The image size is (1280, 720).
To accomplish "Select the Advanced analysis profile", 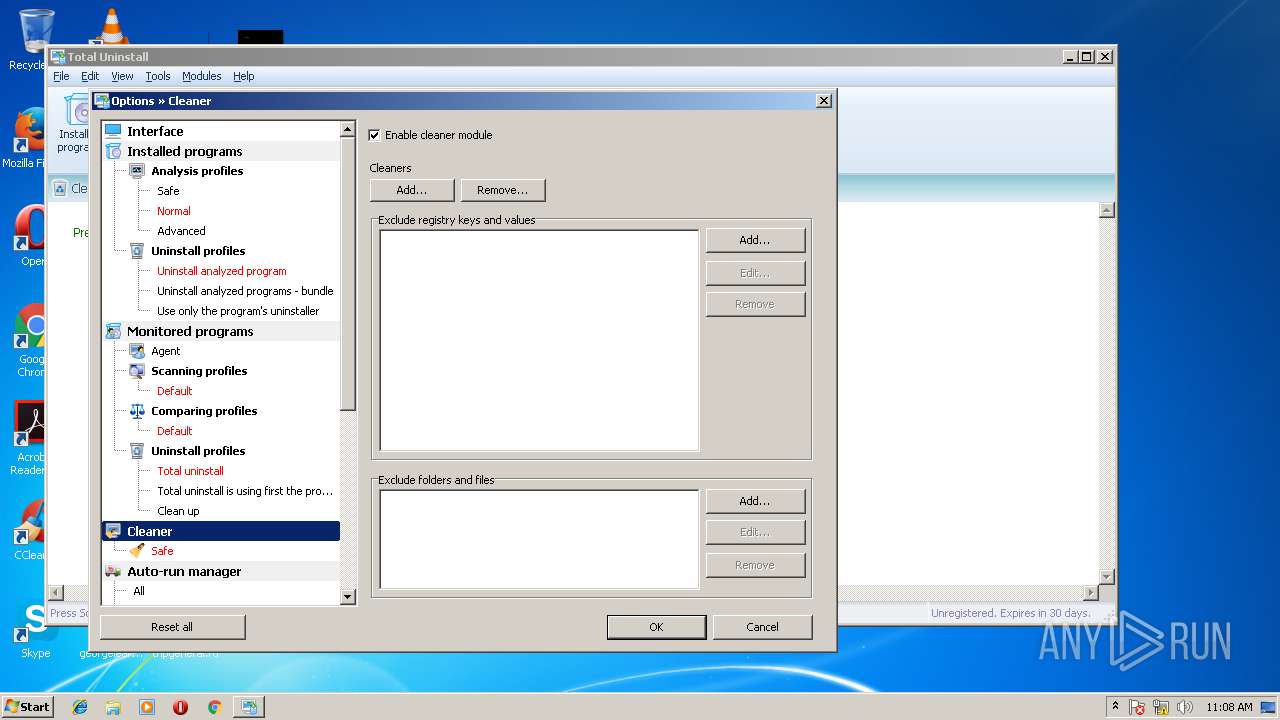I will click(181, 231).
